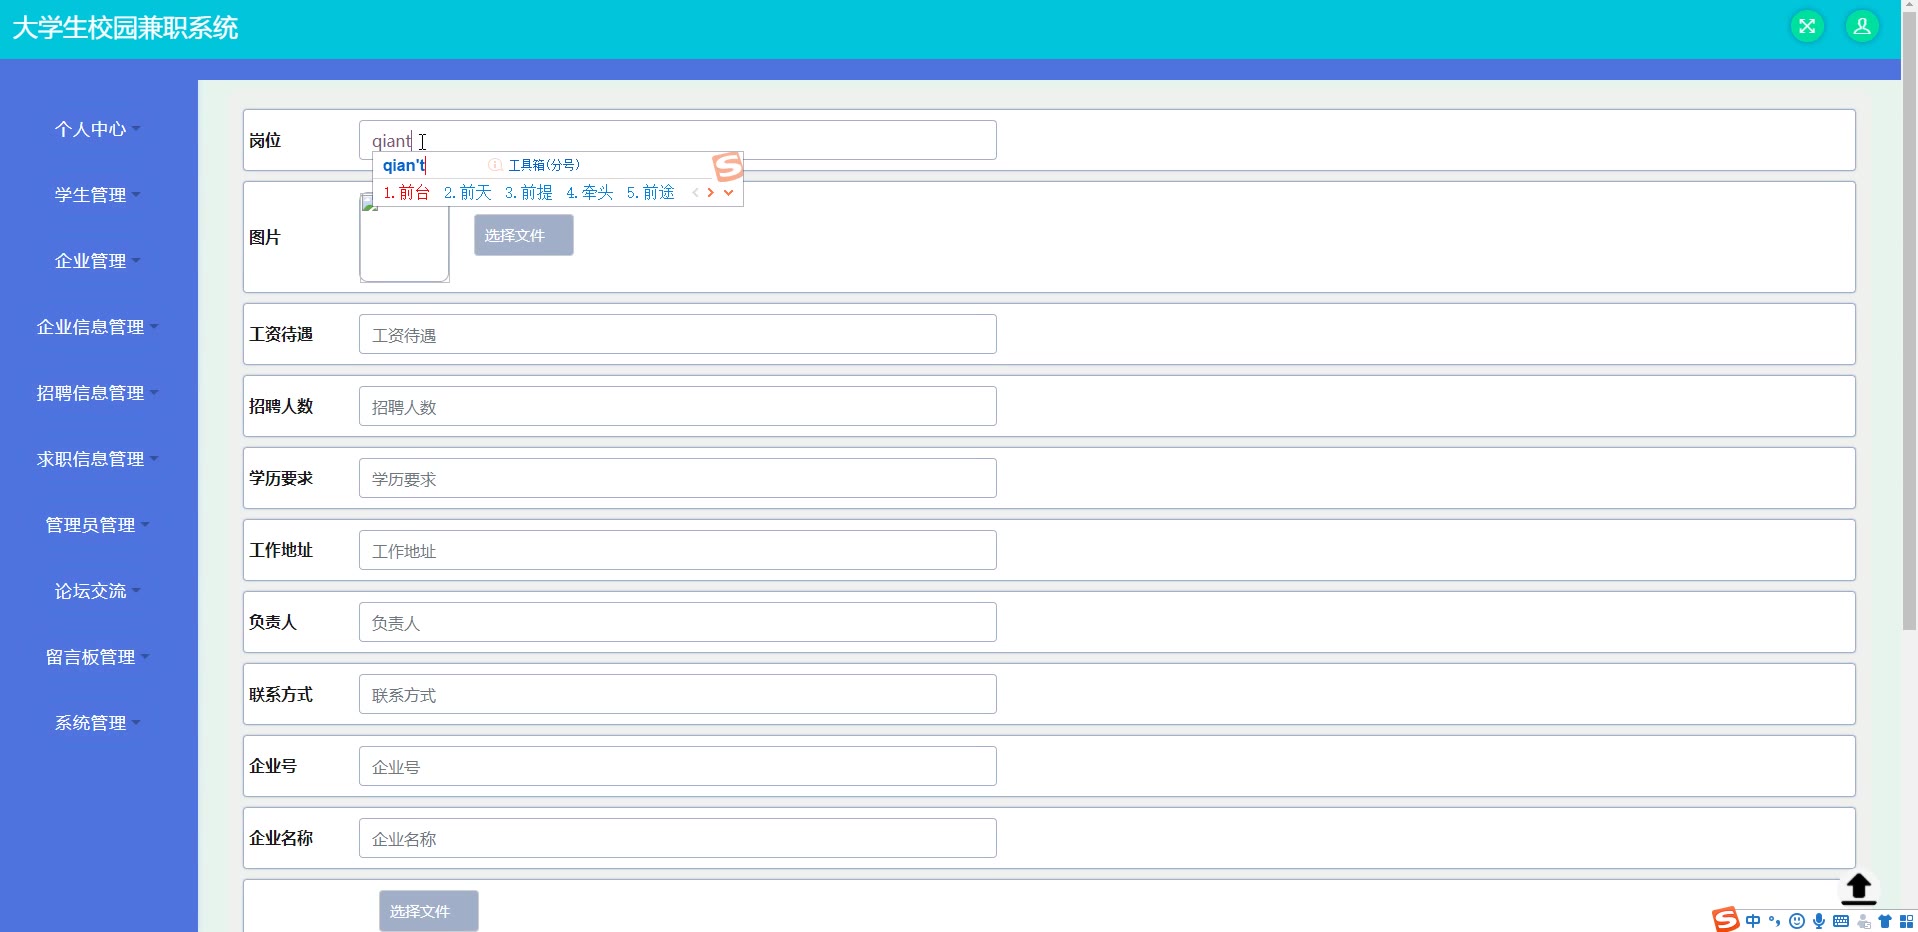Toggle the 中 Chinese/English mode on IME bar
1918x932 pixels.
tap(1753, 921)
